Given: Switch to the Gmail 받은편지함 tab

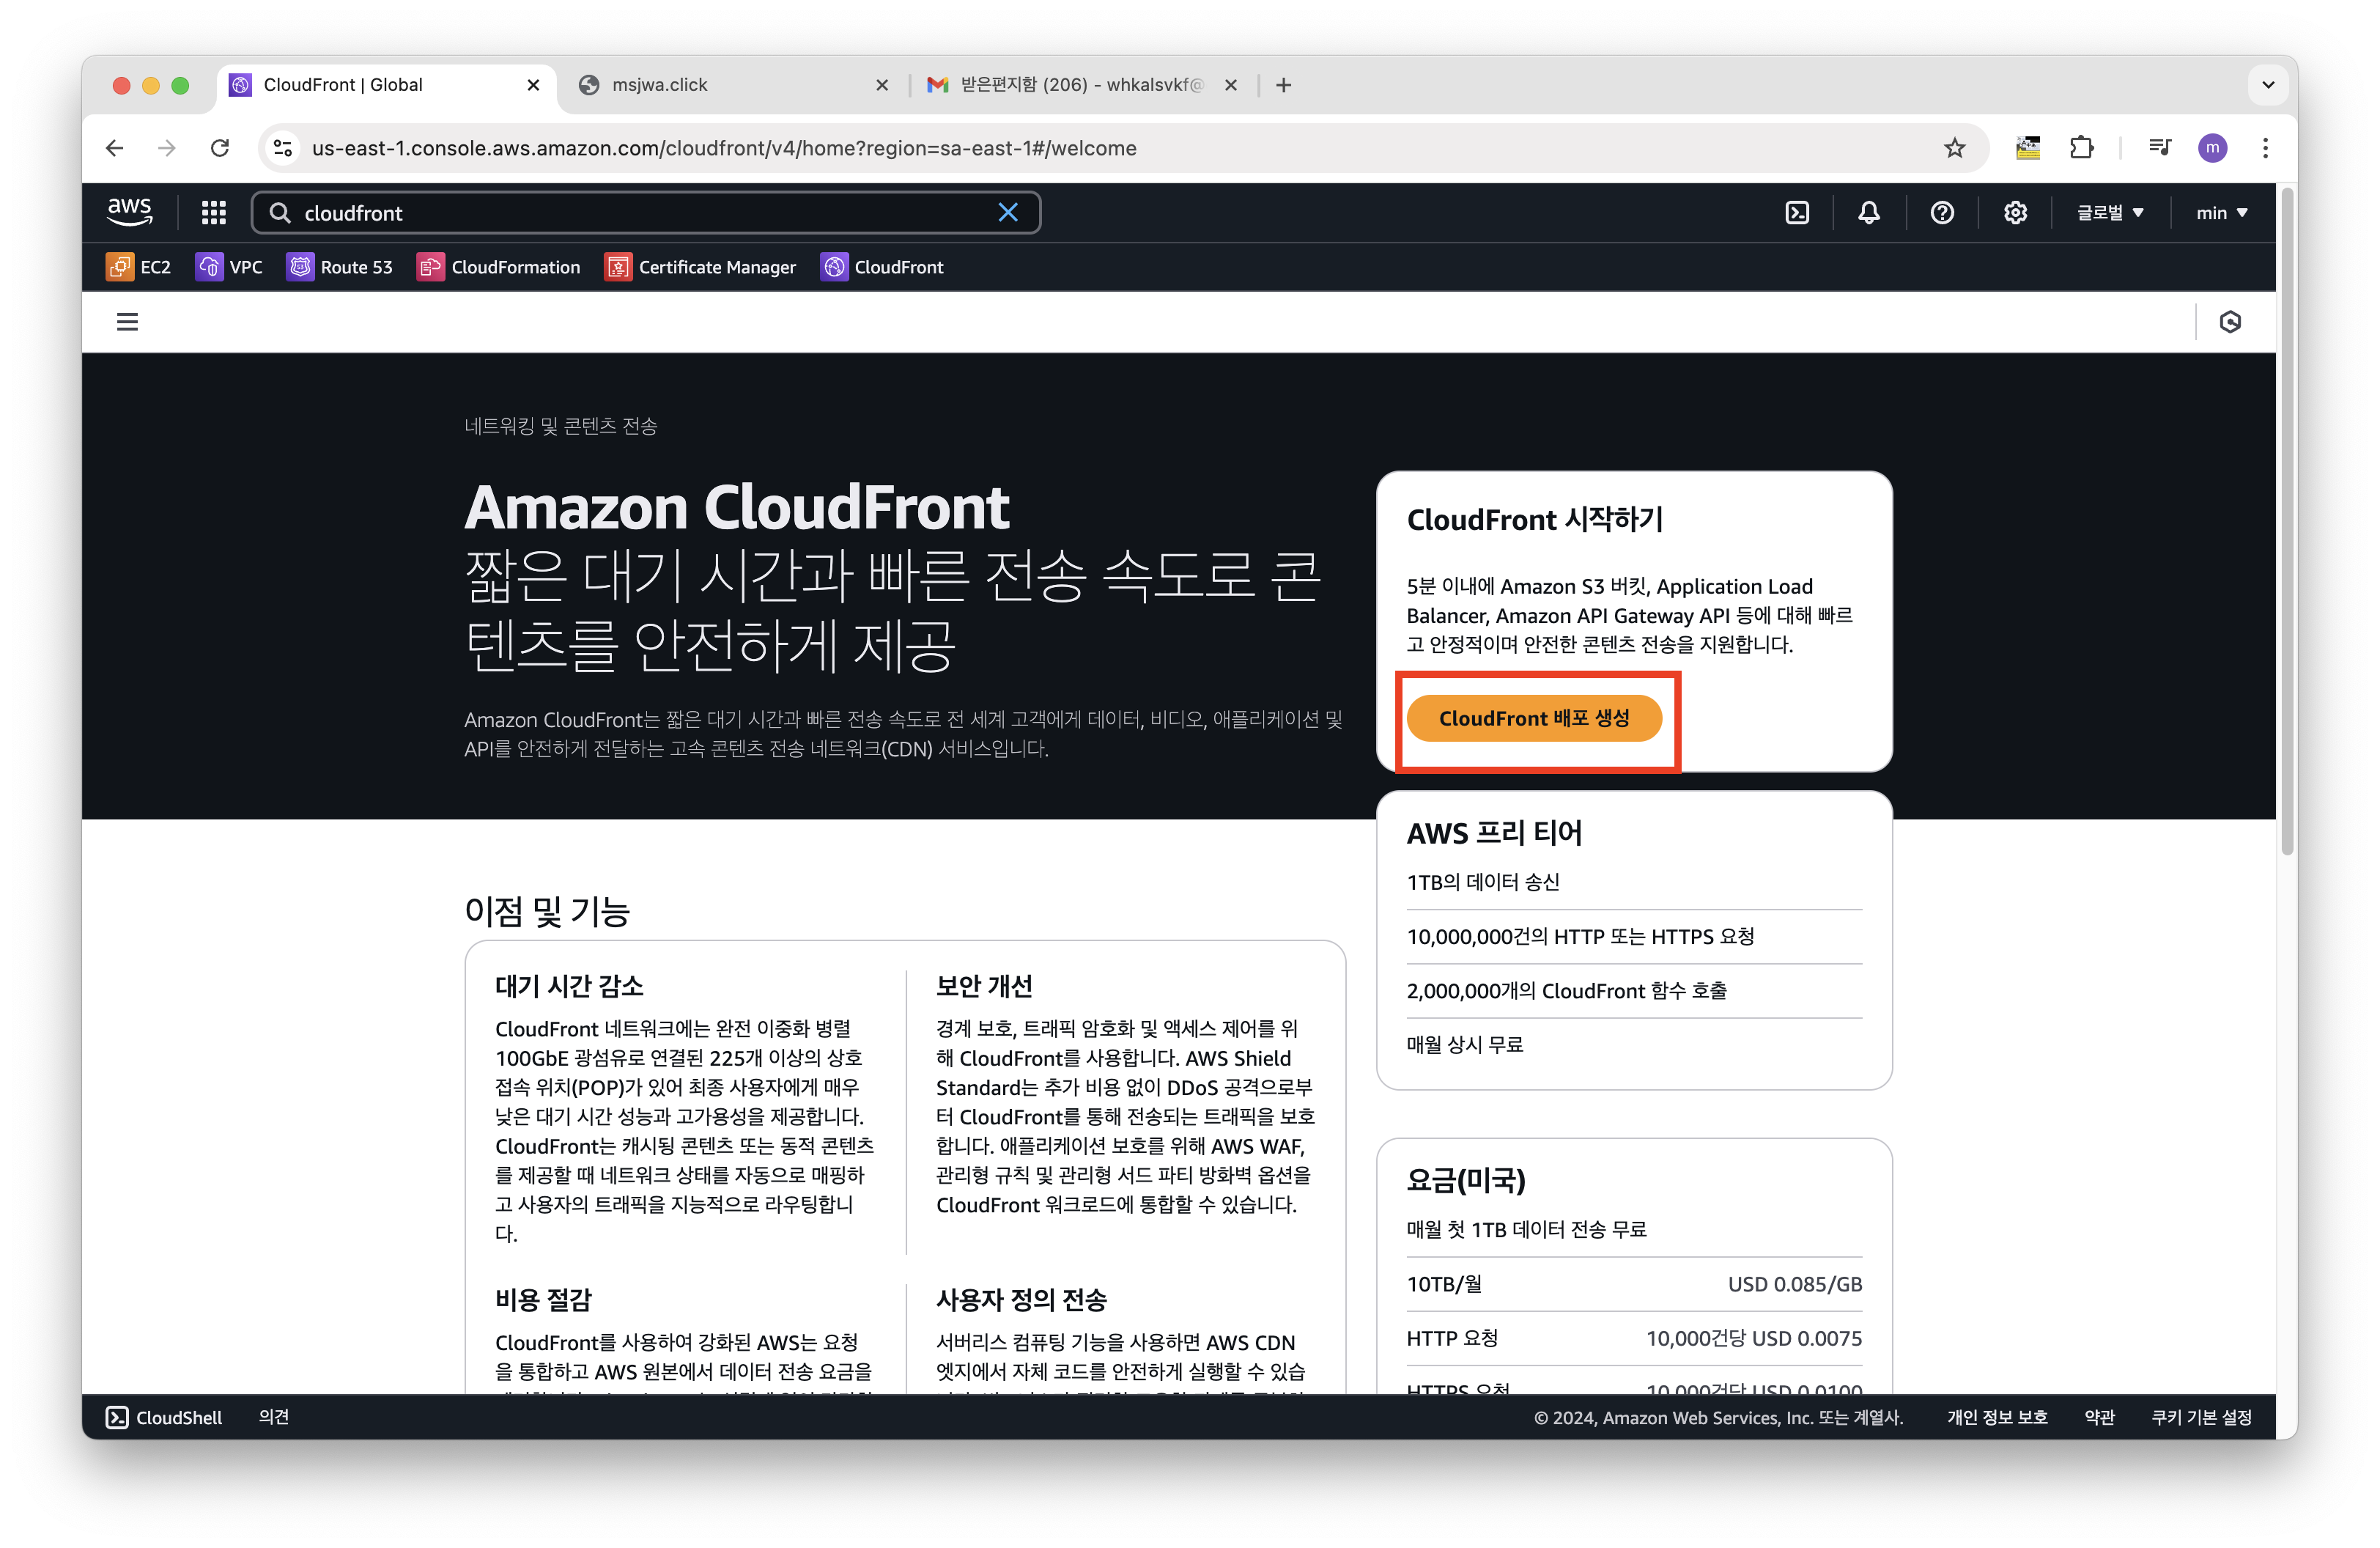Looking at the screenshot, I should (x=1080, y=85).
